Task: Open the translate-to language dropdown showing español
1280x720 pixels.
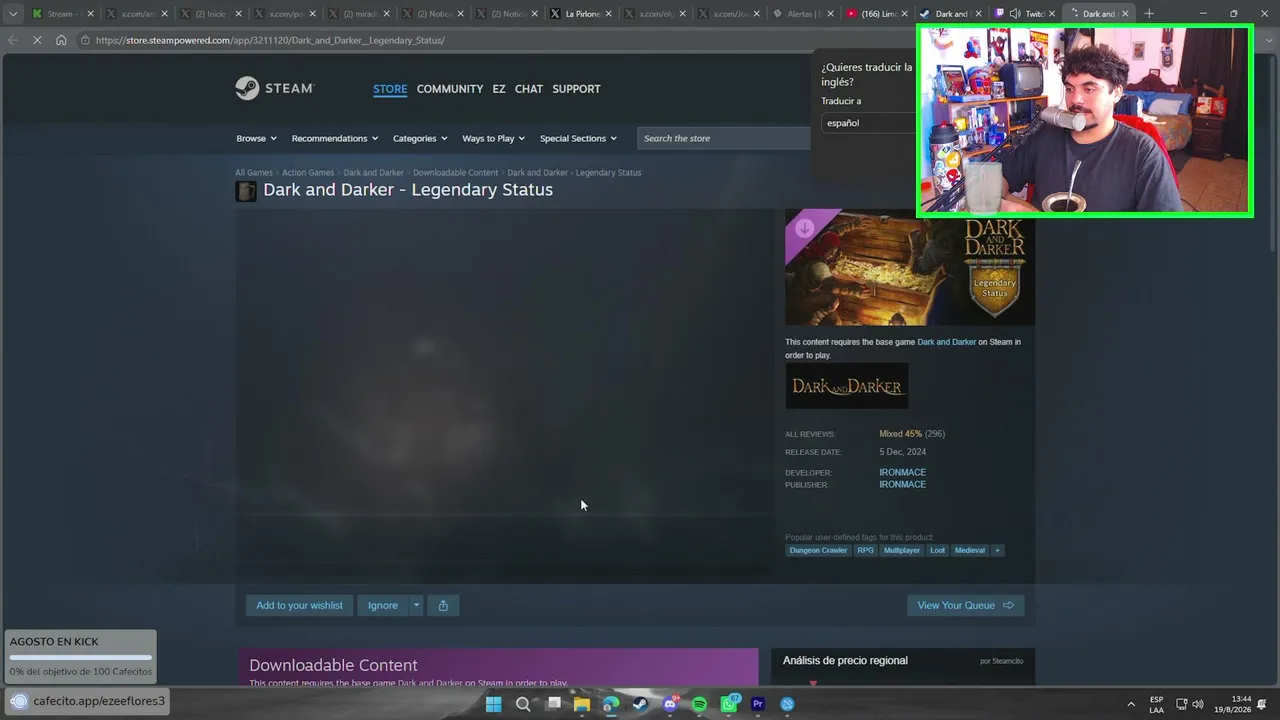Action: tap(868, 123)
